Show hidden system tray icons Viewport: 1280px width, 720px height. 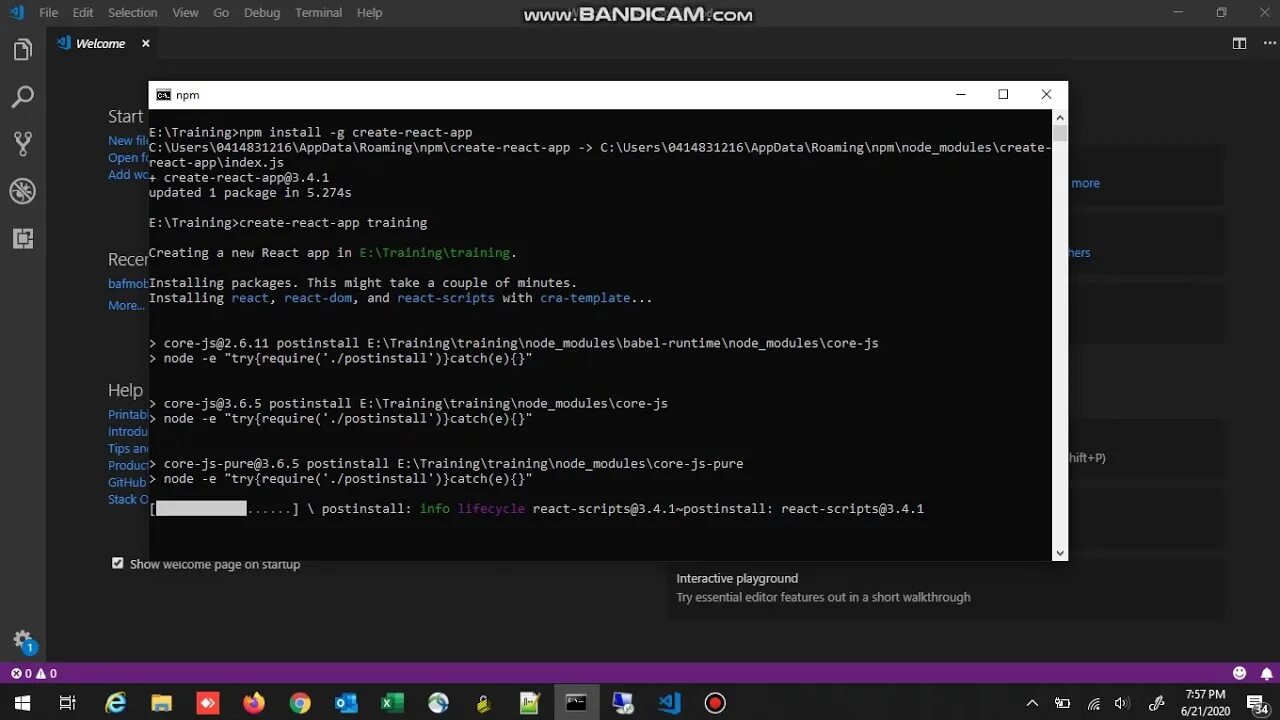(x=1032, y=703)
